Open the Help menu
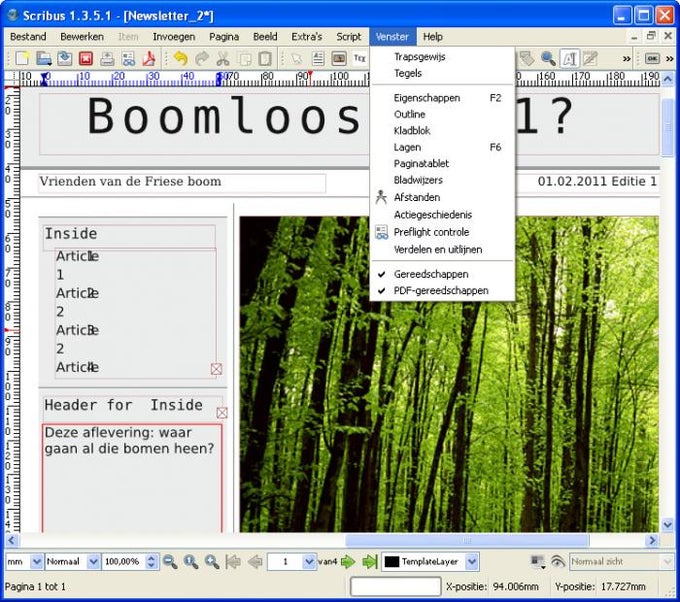Viewport: 680px width, 602px height. point(433,37)
